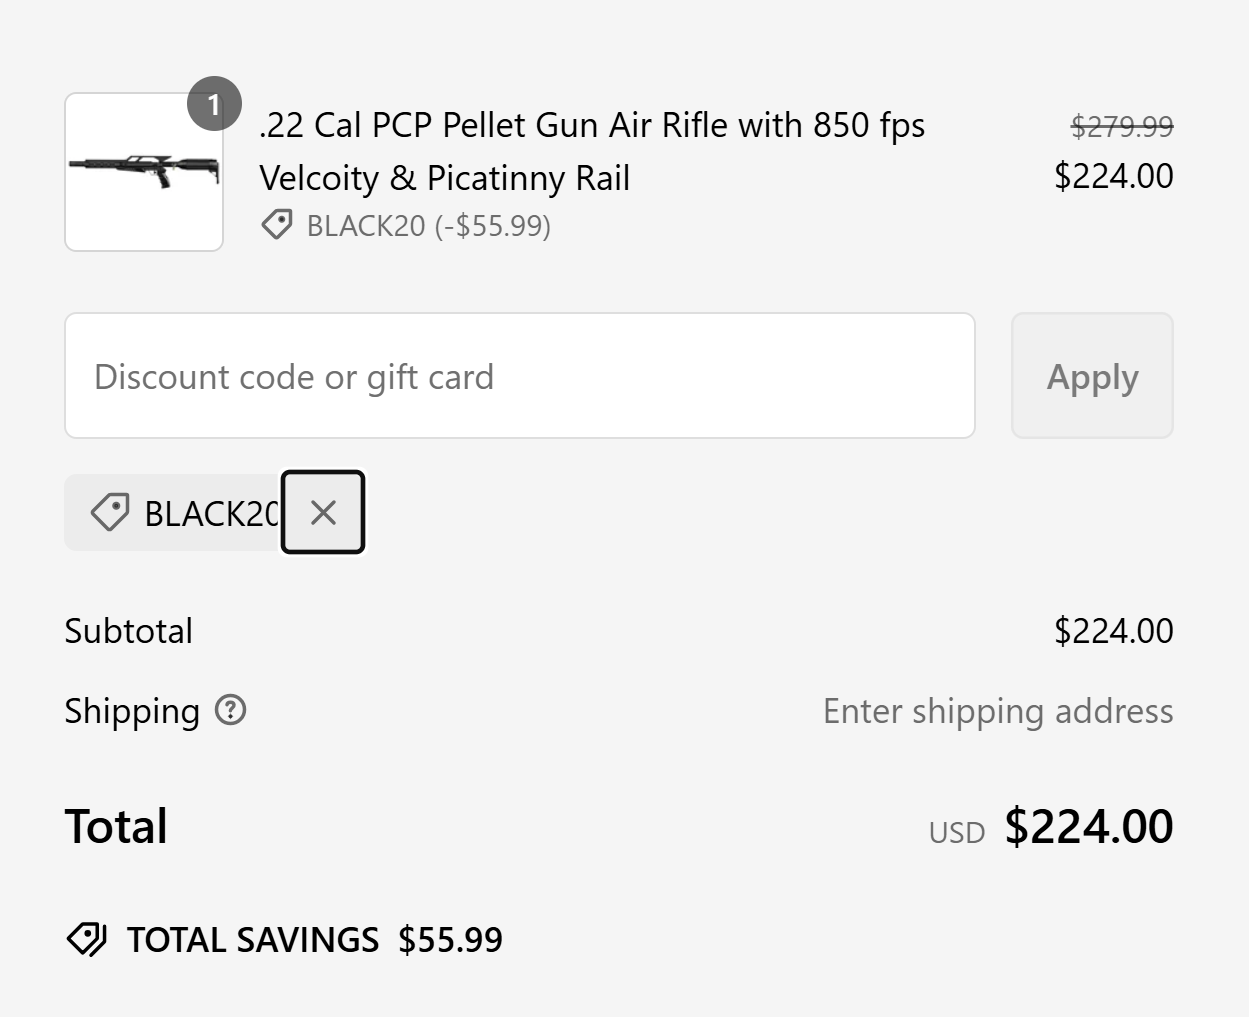Click the air rifle product thumbnail
1249x1017 pixels.
pos(144,172)
